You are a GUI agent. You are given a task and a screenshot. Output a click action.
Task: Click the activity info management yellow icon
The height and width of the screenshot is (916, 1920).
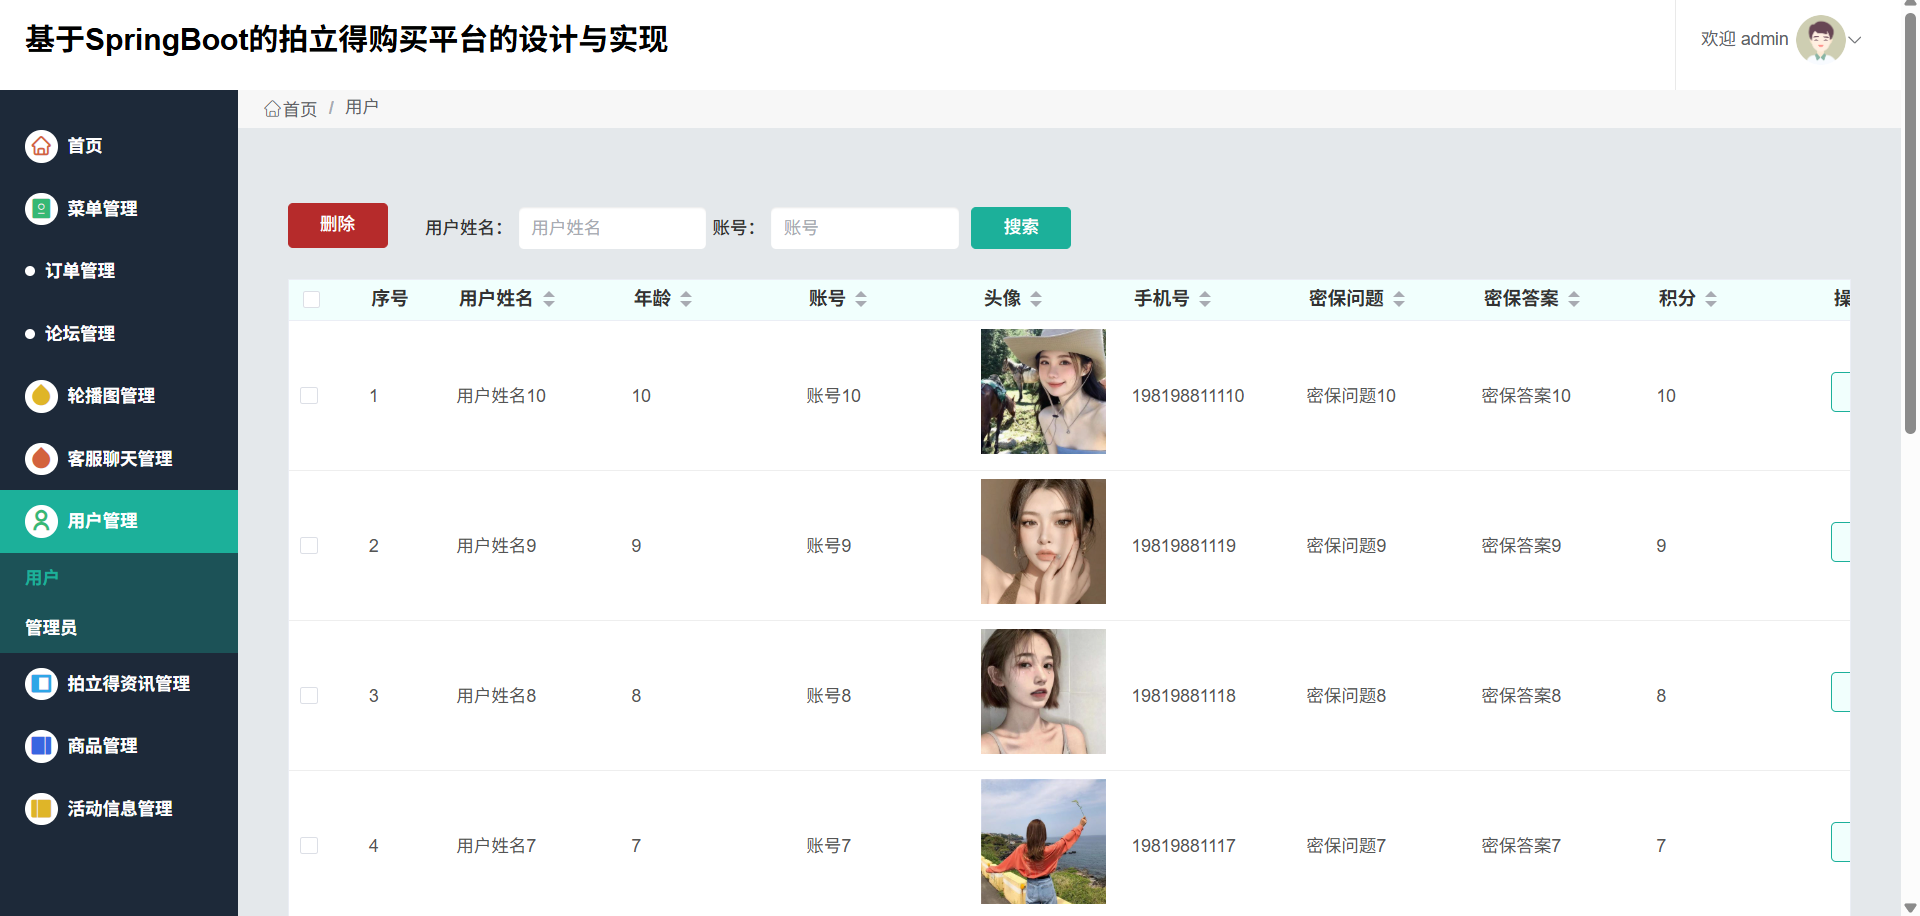coord(41,809)
